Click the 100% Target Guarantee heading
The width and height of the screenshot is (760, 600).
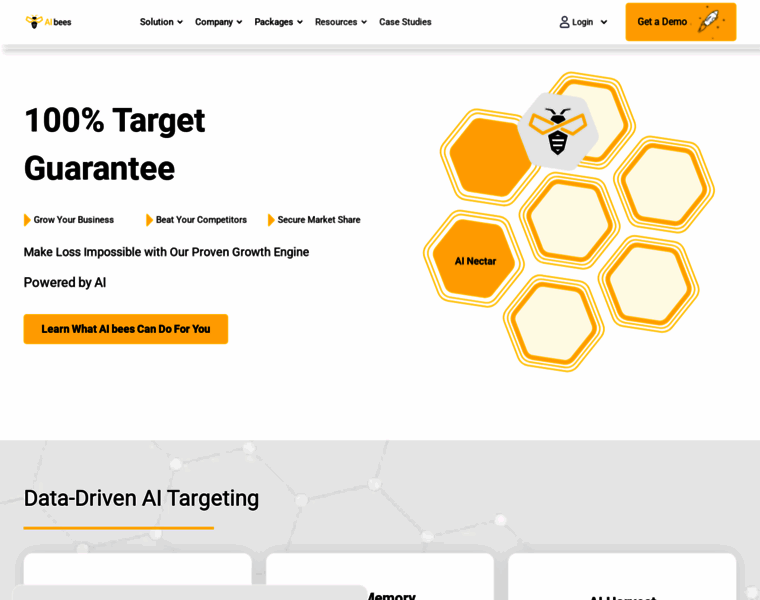[115, 144]
